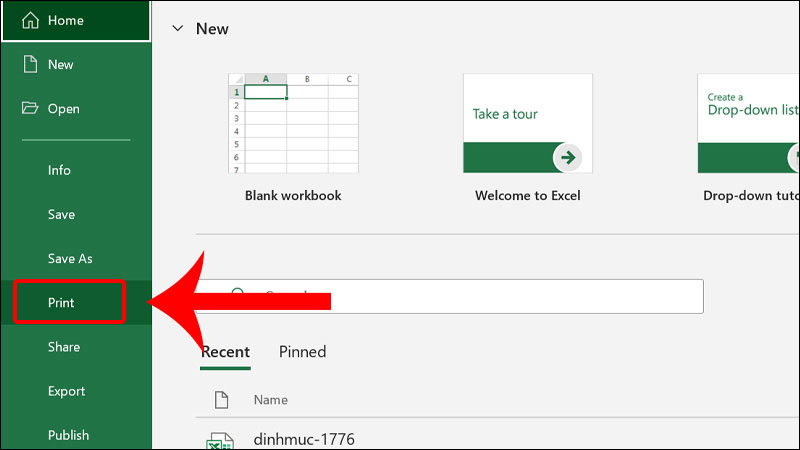Image resolution: width=800 pixels, height=450 pixels.
Task: Click the Open folder icon in sidebar
Action: click(x=30, y=109)
